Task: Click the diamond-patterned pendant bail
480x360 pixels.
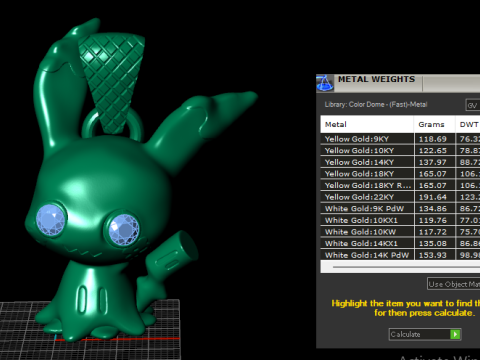Action: click(111, 82)
